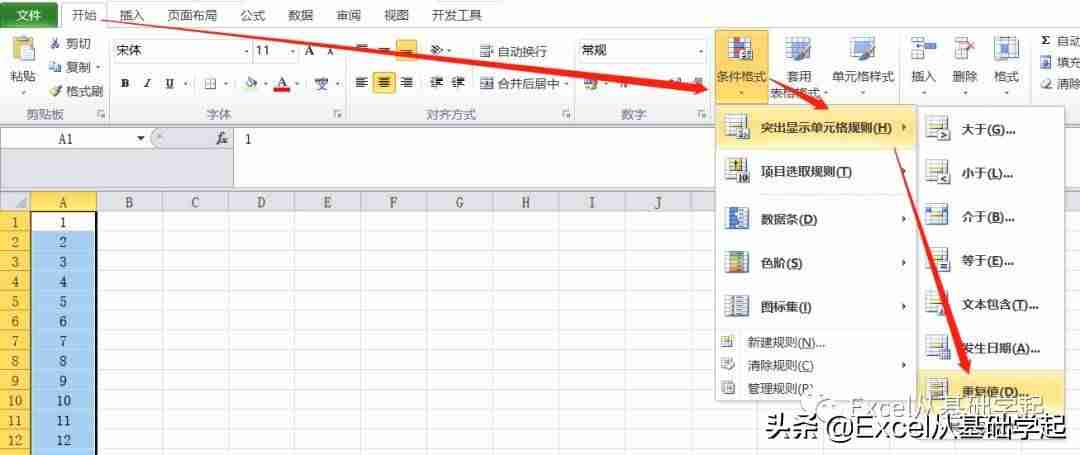
Task: Choose the 等于 equal to rule
Action: tap(991, 262)
